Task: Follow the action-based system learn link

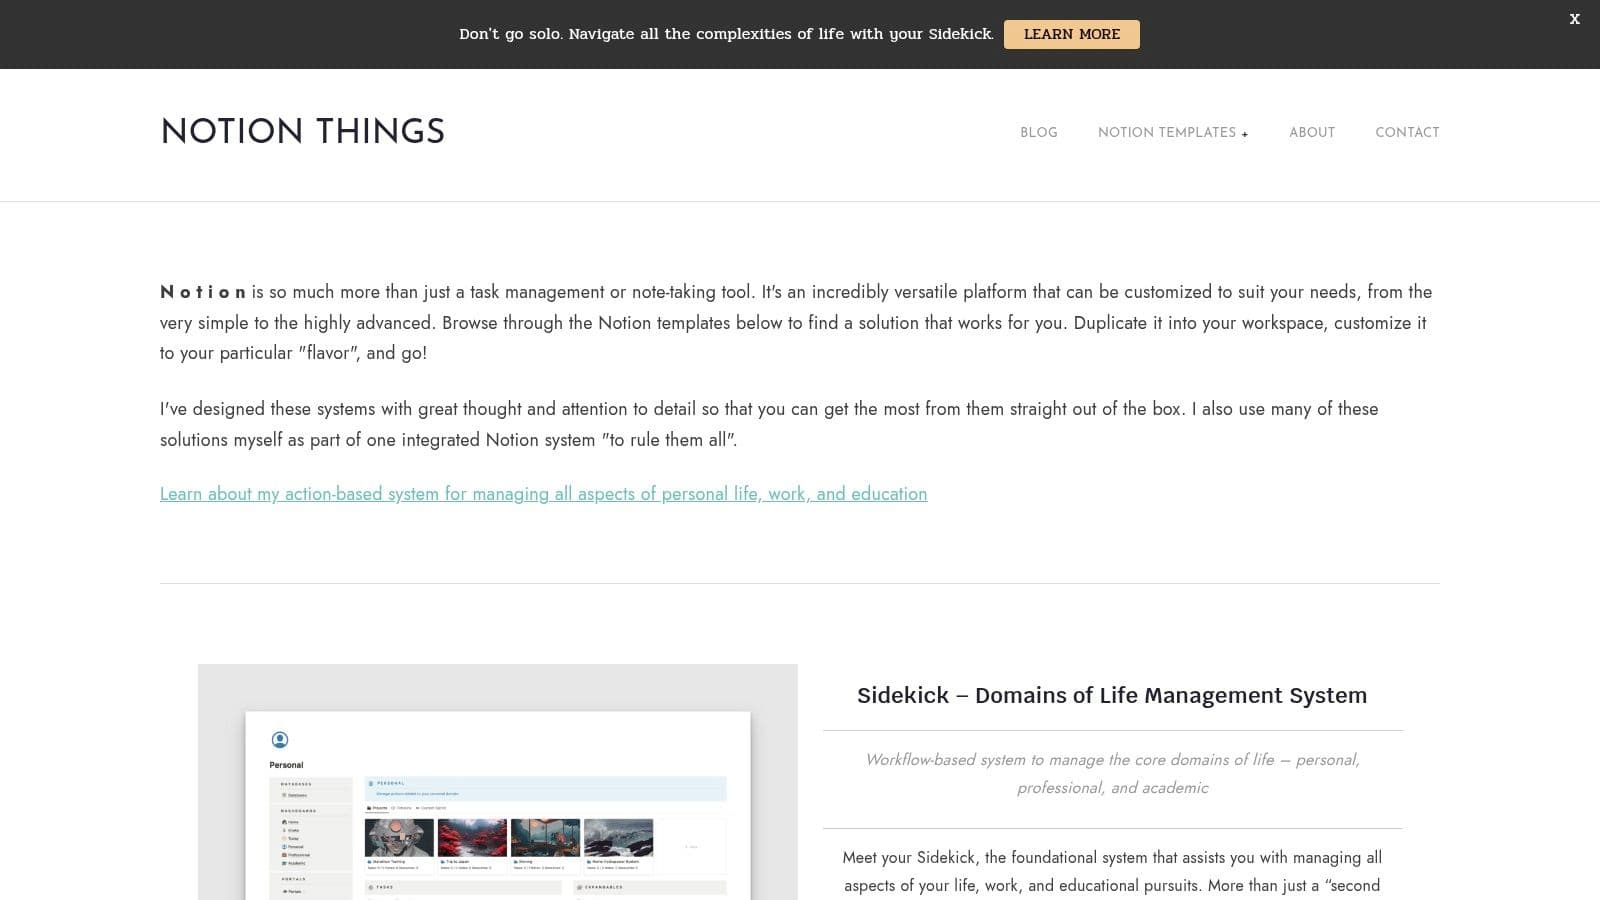Action: (543, 494)
